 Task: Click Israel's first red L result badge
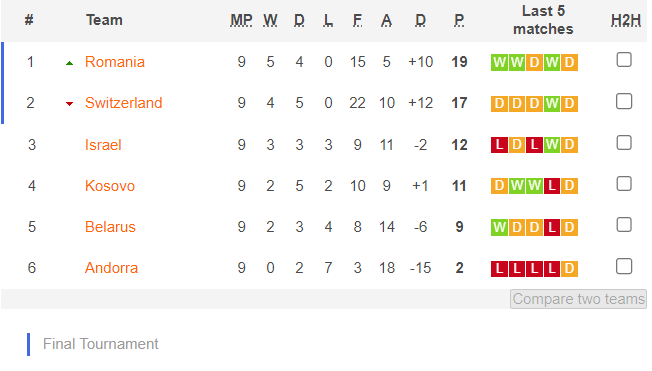(499, 145)
